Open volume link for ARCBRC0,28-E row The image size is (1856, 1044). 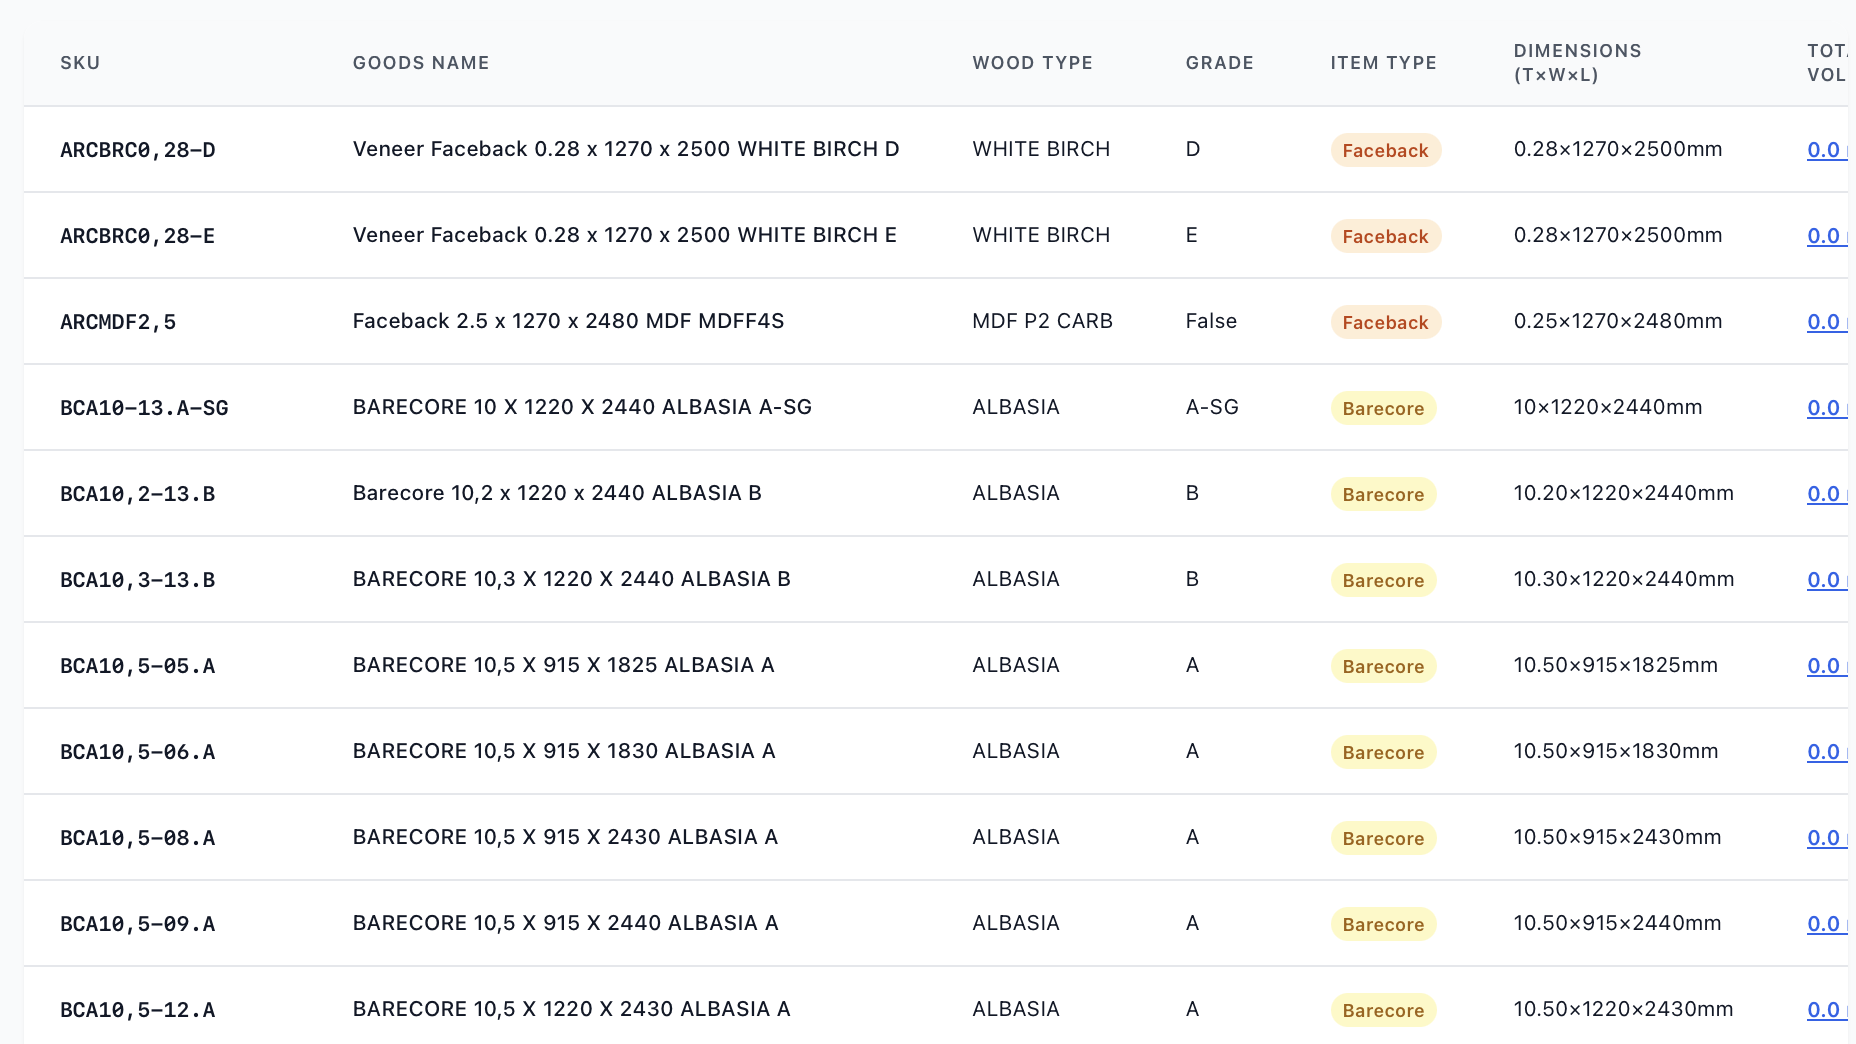pyautogui.click(x=1825, y=236)
